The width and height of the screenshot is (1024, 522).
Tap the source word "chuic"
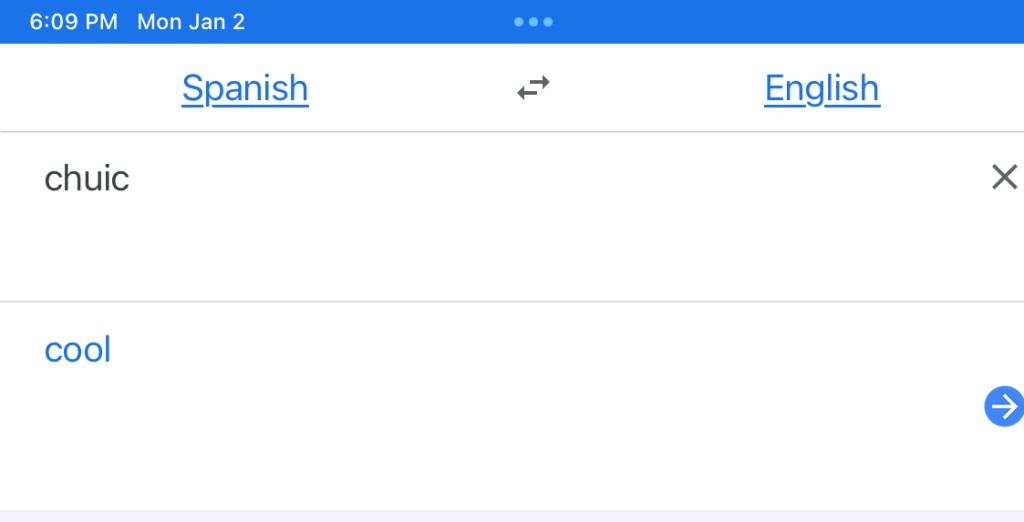point(87,179)
